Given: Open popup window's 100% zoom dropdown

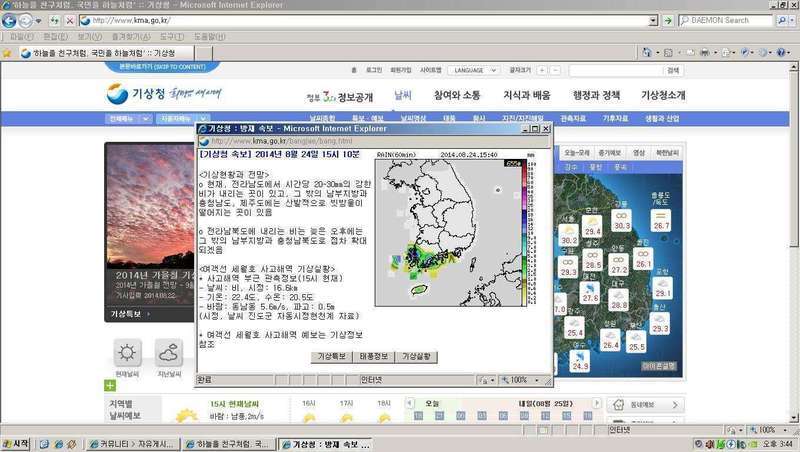Looking at the screenshot, I should (536, 380).
